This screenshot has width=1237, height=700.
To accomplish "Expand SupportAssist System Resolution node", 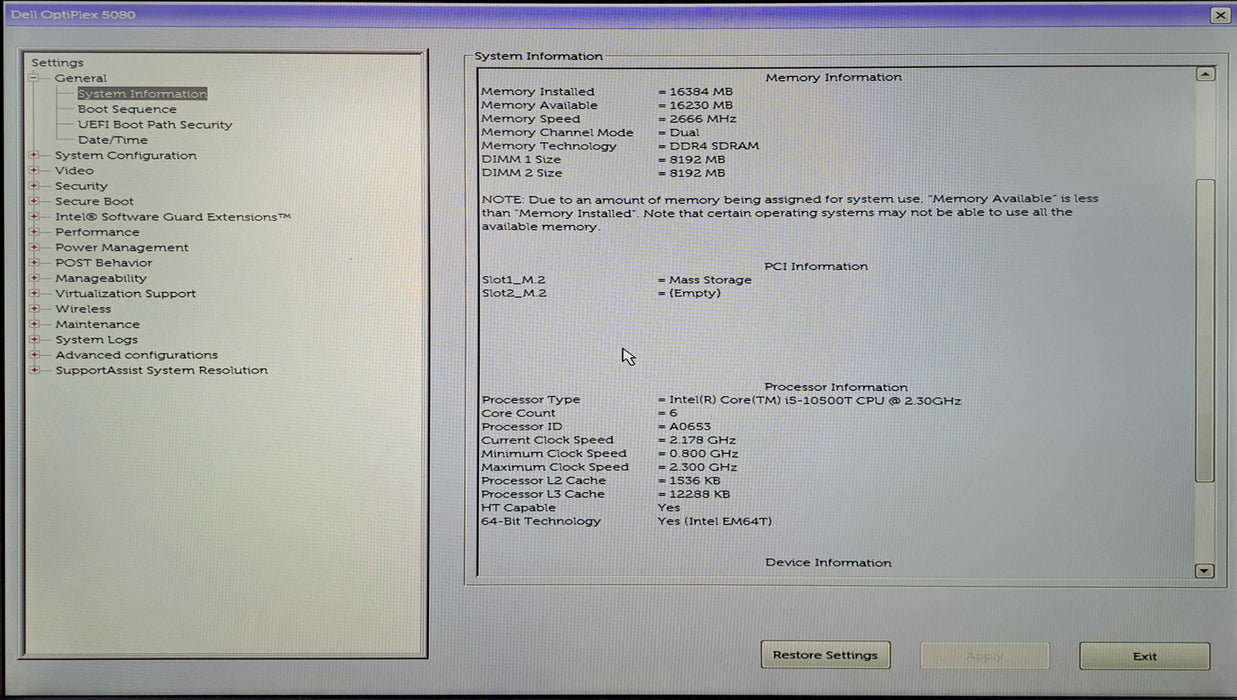I will pyautogui.click(x=34, y=370).
